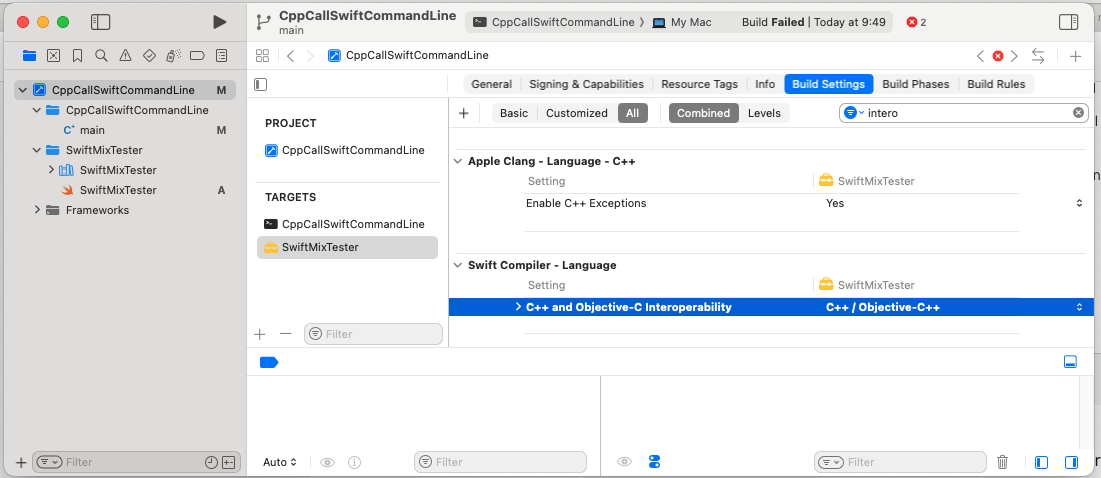Select the Combined view option
The width and height of the screenshot is (1101, 478).
(x=703, y=113)
